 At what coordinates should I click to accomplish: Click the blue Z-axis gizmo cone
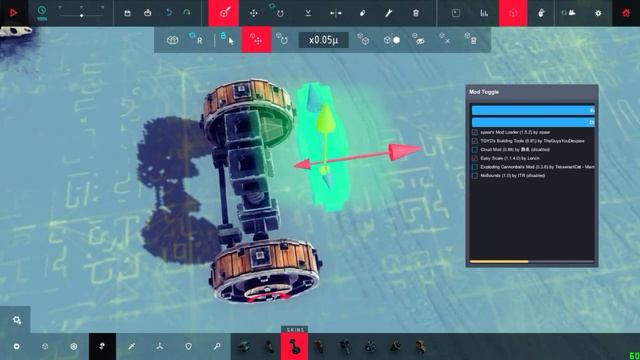click(x=313, y=97)
